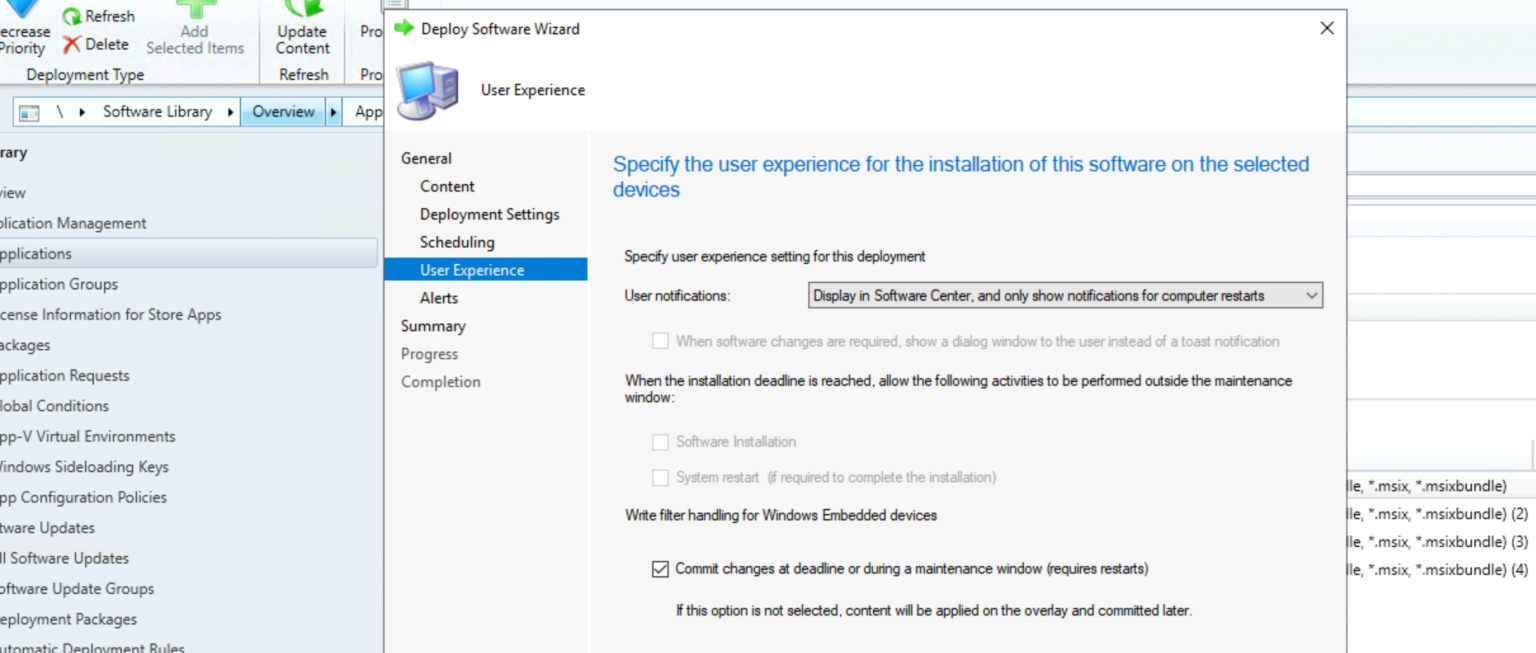
Task: Select All Software Updates node
Action: coord(64,558)
